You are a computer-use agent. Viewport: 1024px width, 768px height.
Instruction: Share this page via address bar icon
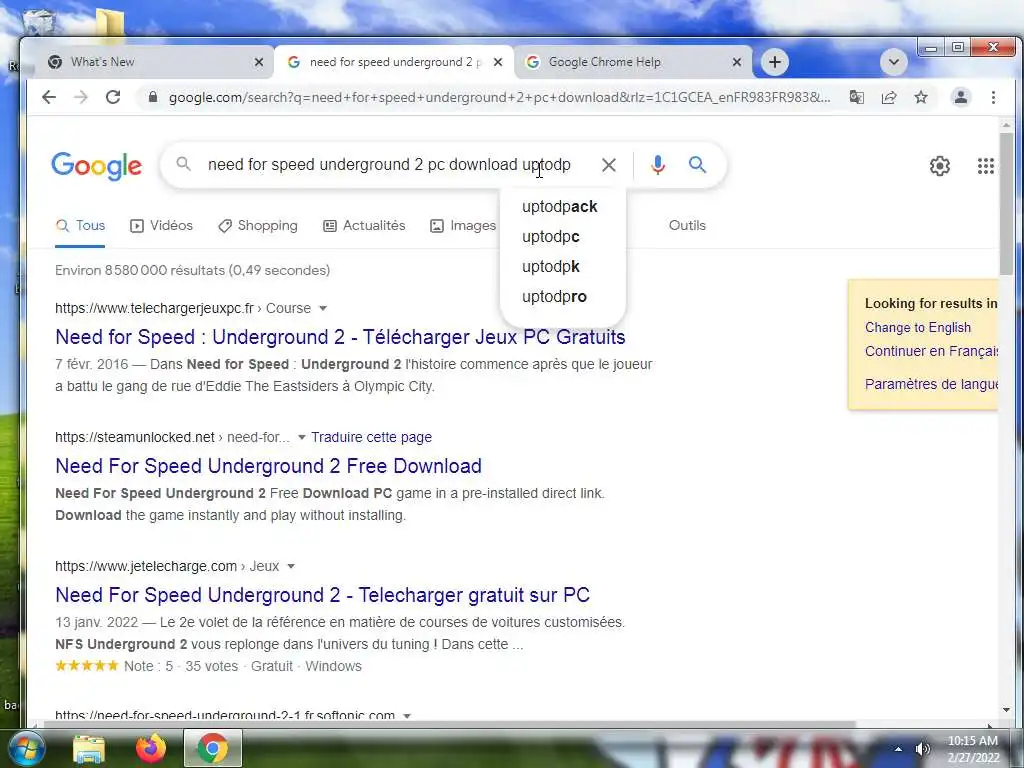889,97
